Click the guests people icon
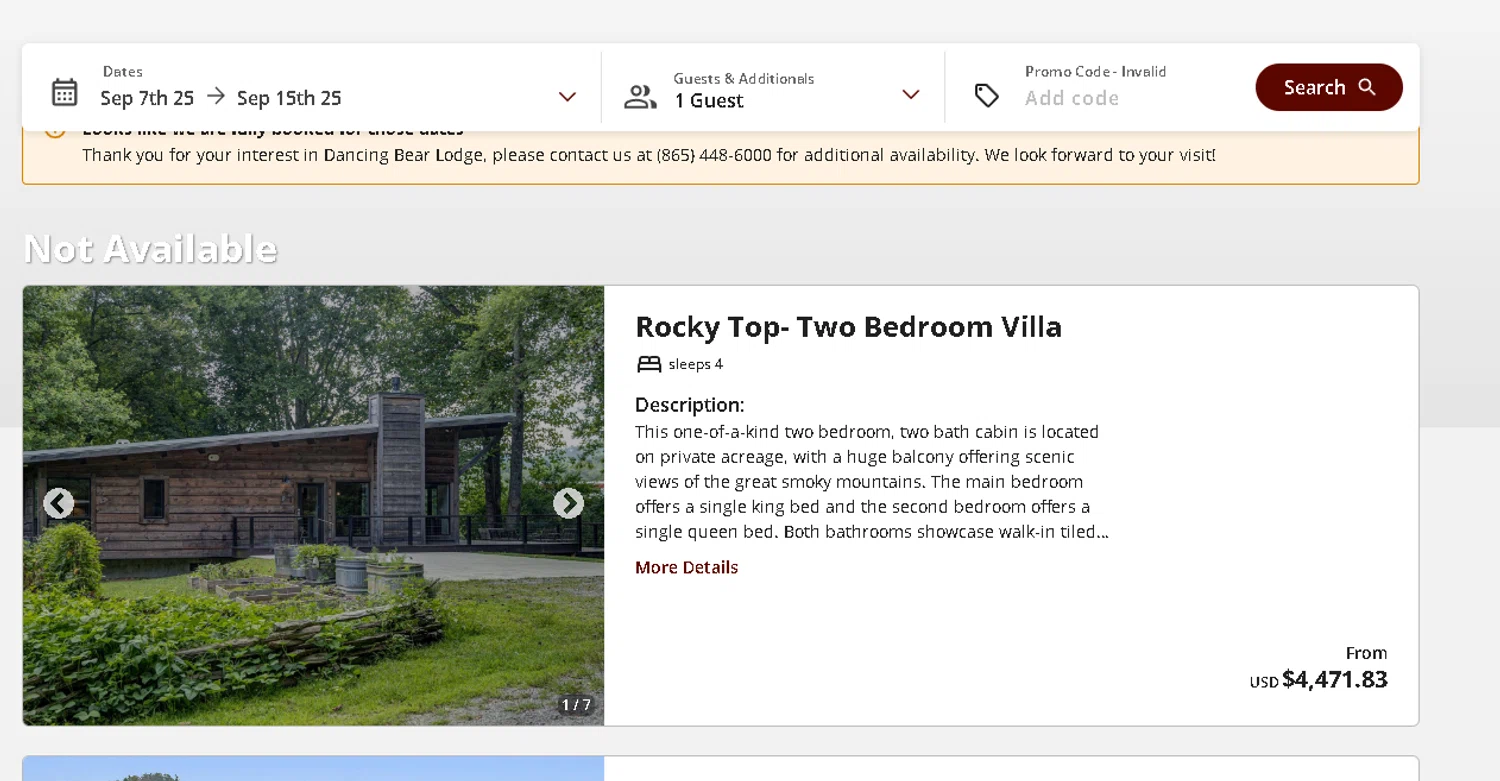The width and height of the screenshot is (1500, 781). (640, 97)
